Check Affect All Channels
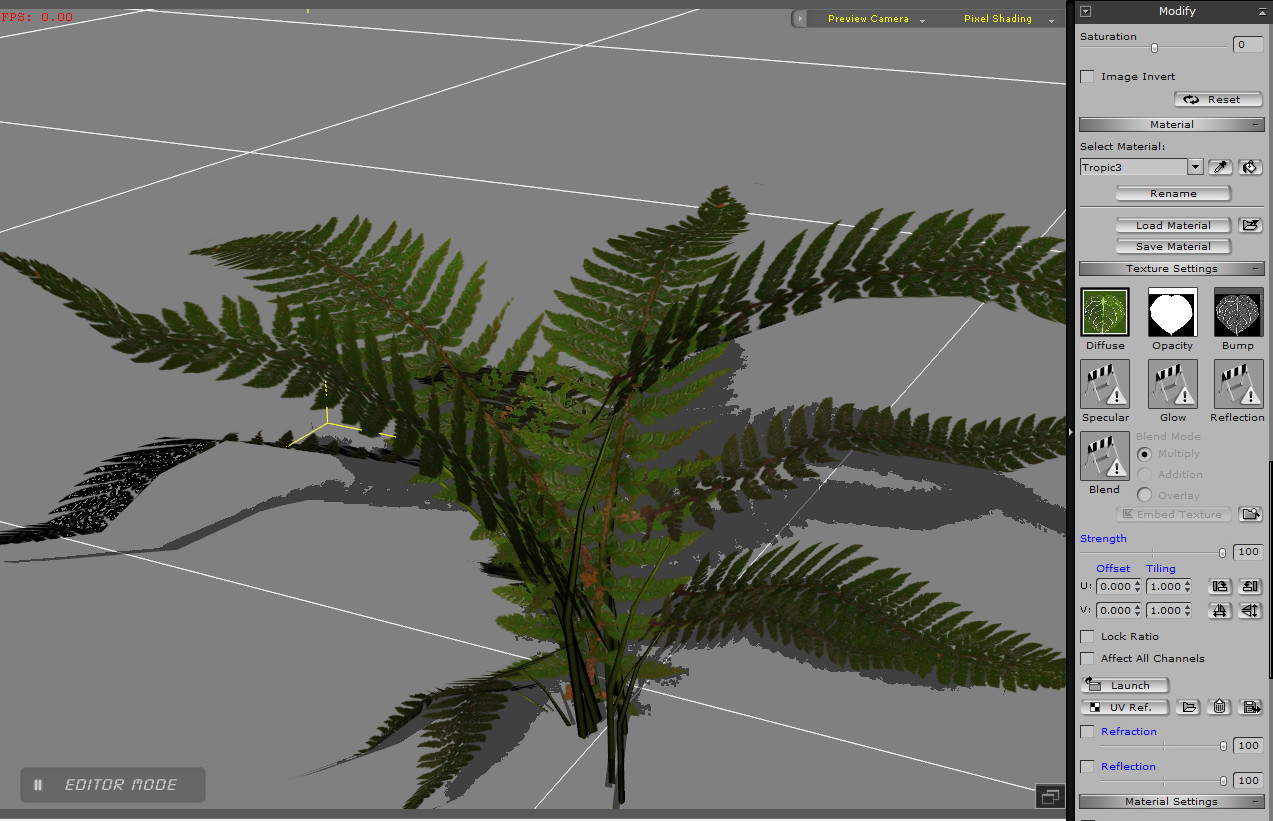1273x821 pixels. [x=1087, y=658]
